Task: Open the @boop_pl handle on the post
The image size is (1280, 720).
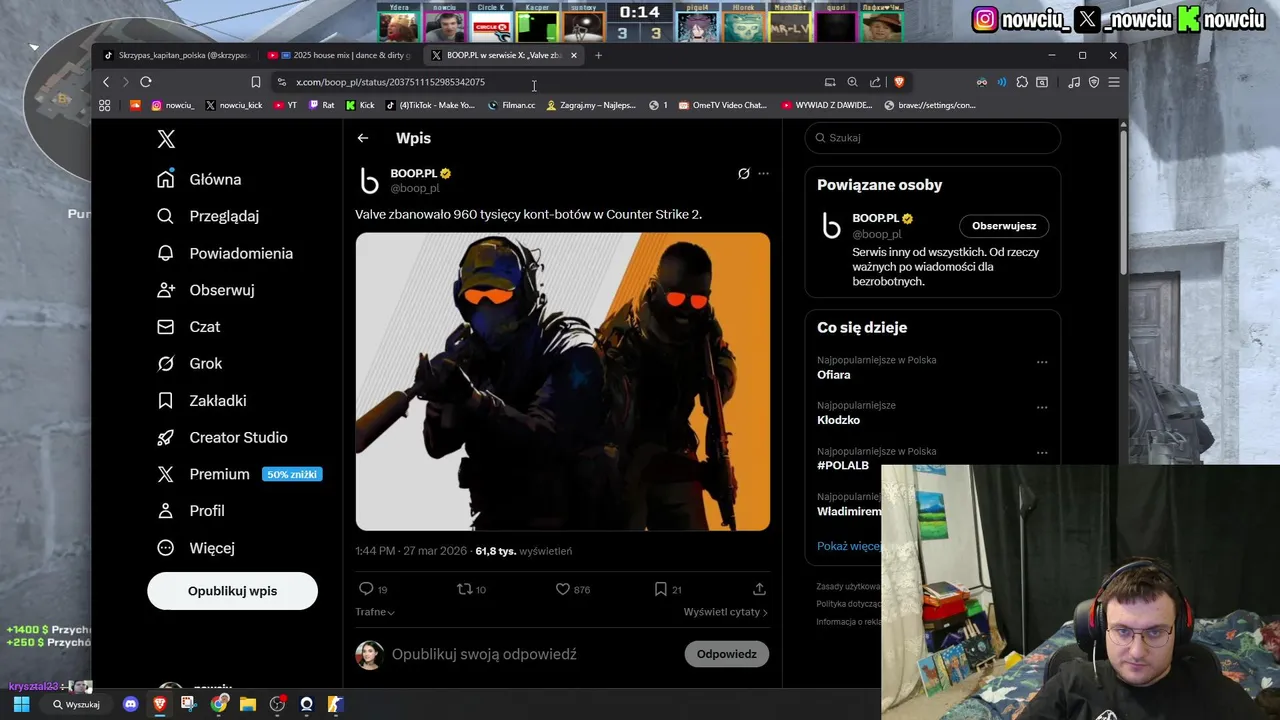Action: [414, 188]
